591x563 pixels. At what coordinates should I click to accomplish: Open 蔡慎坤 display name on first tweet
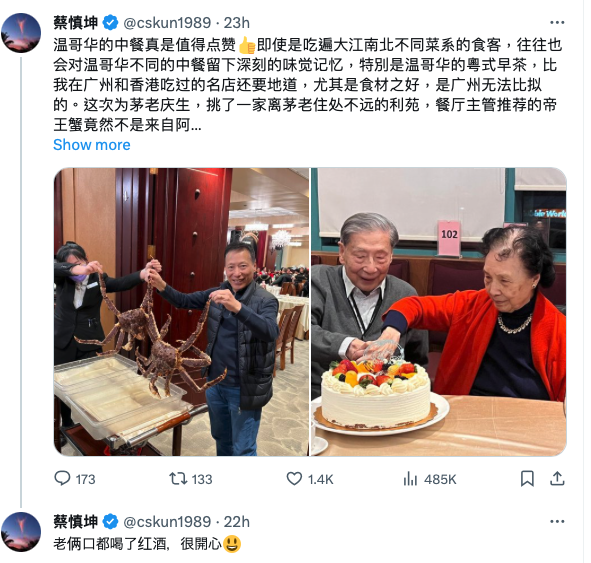[76, 23]
